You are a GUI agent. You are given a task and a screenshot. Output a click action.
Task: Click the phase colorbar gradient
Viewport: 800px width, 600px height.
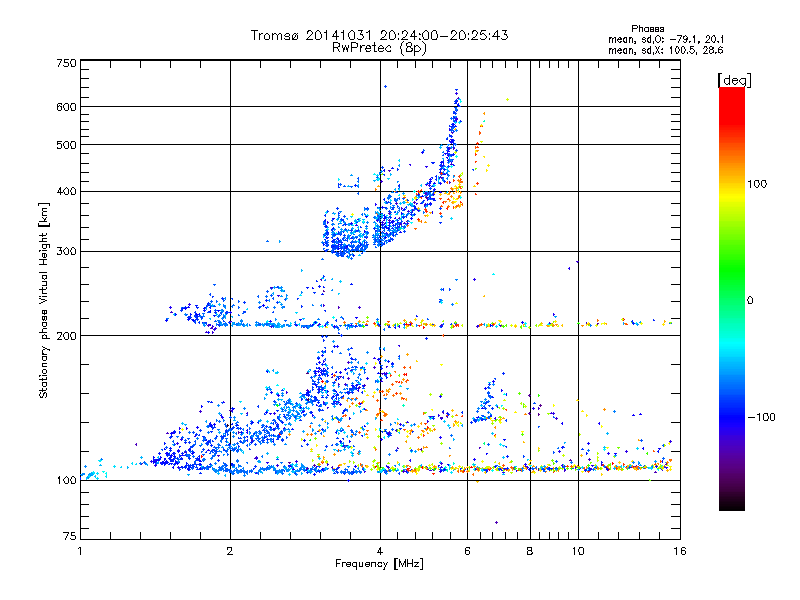click(x=732, y=299)
